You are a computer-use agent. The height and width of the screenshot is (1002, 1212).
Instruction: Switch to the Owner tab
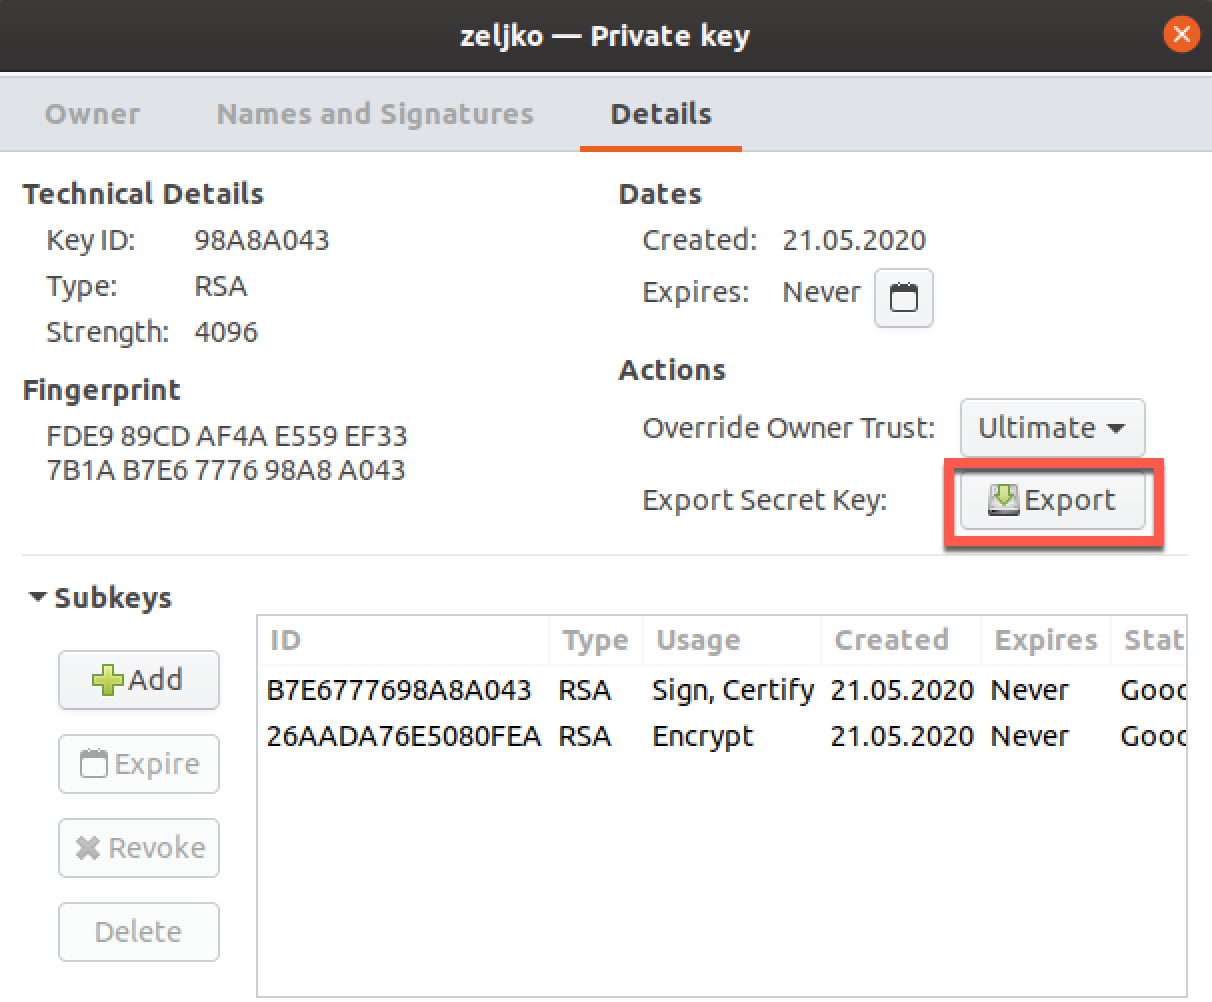click(92, 114)
